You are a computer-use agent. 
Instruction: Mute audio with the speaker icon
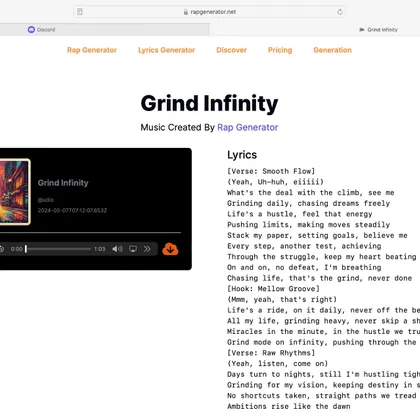(x=117, y=249)
